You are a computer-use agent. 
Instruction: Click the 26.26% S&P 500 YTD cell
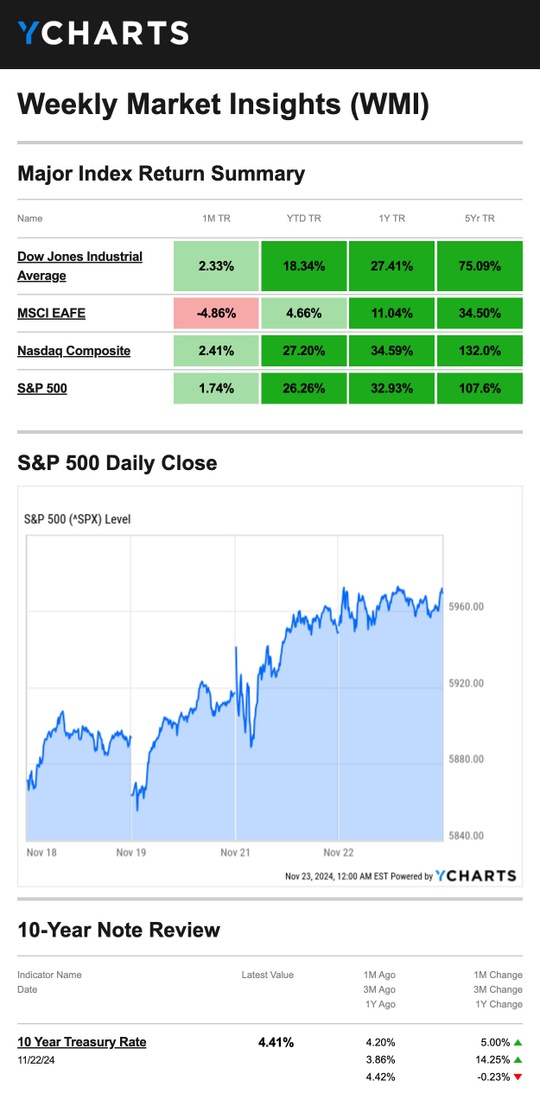click(304, 388)
